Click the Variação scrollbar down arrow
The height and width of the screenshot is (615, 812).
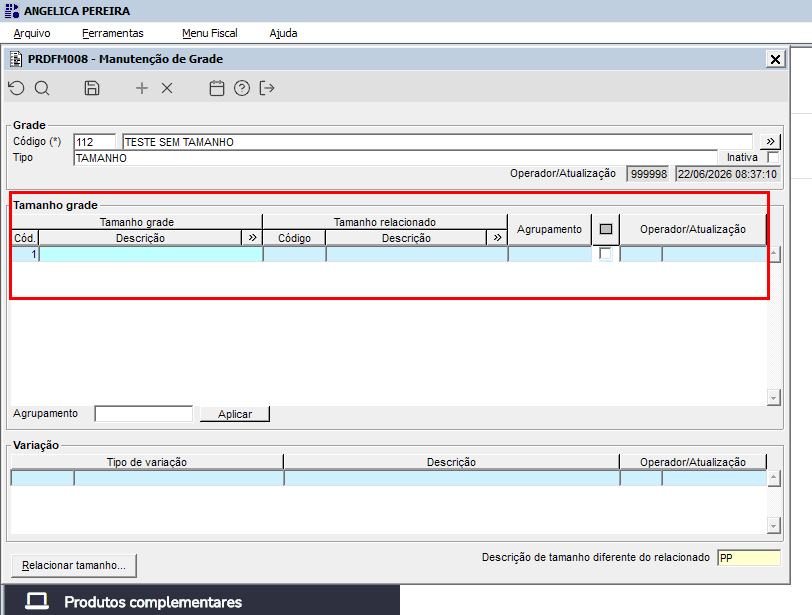tap(774, 525)
